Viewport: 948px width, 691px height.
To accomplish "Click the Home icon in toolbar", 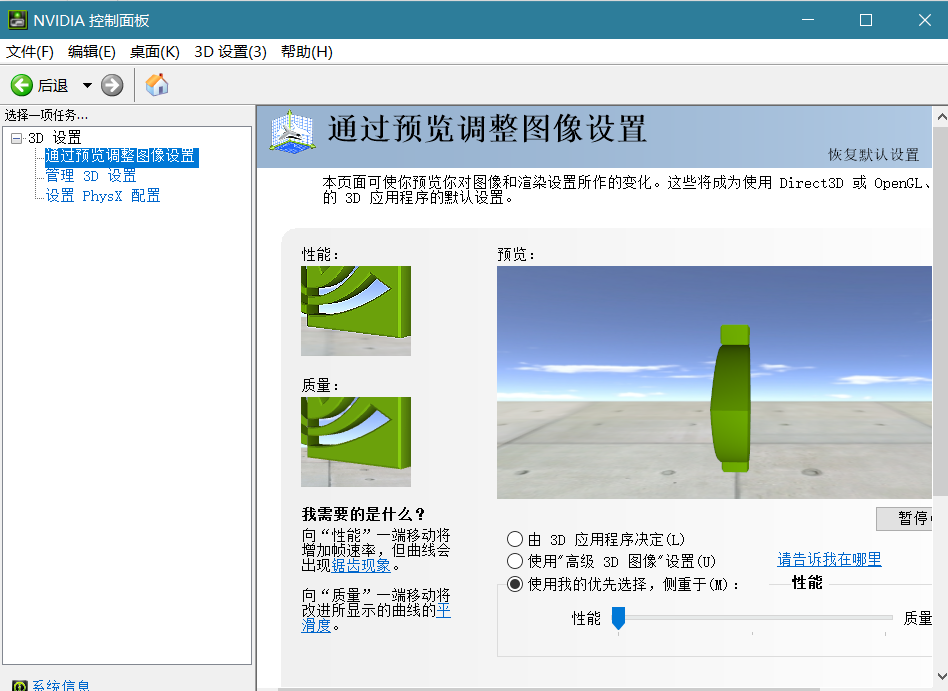I will [x=157, y=85].
